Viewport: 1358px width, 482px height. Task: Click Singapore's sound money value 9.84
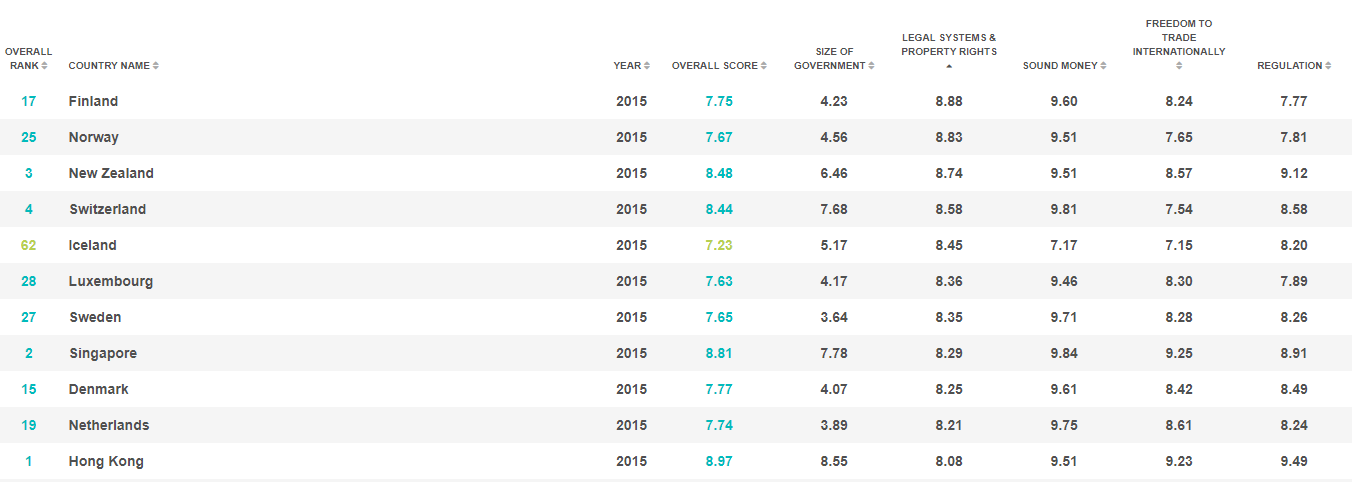[x=1064, y=353]
